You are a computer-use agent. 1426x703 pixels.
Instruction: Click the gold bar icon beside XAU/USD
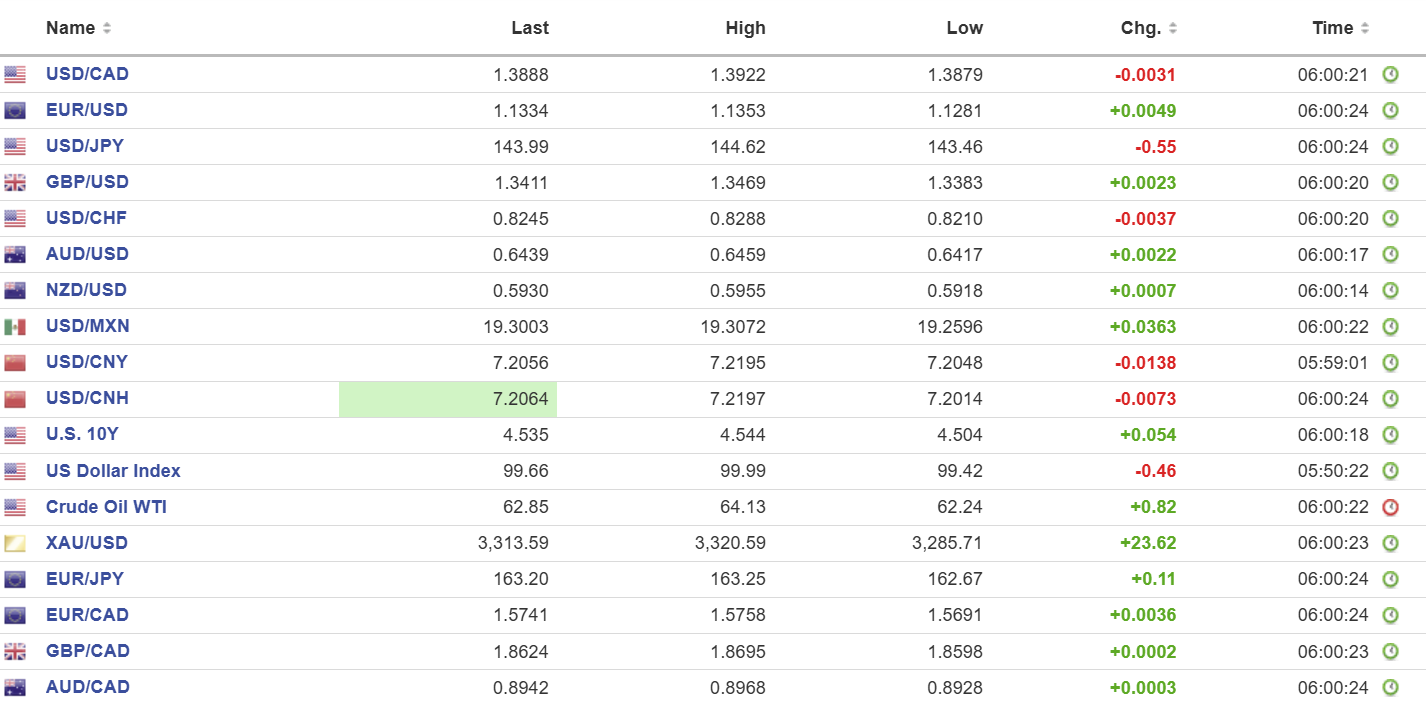15,544
